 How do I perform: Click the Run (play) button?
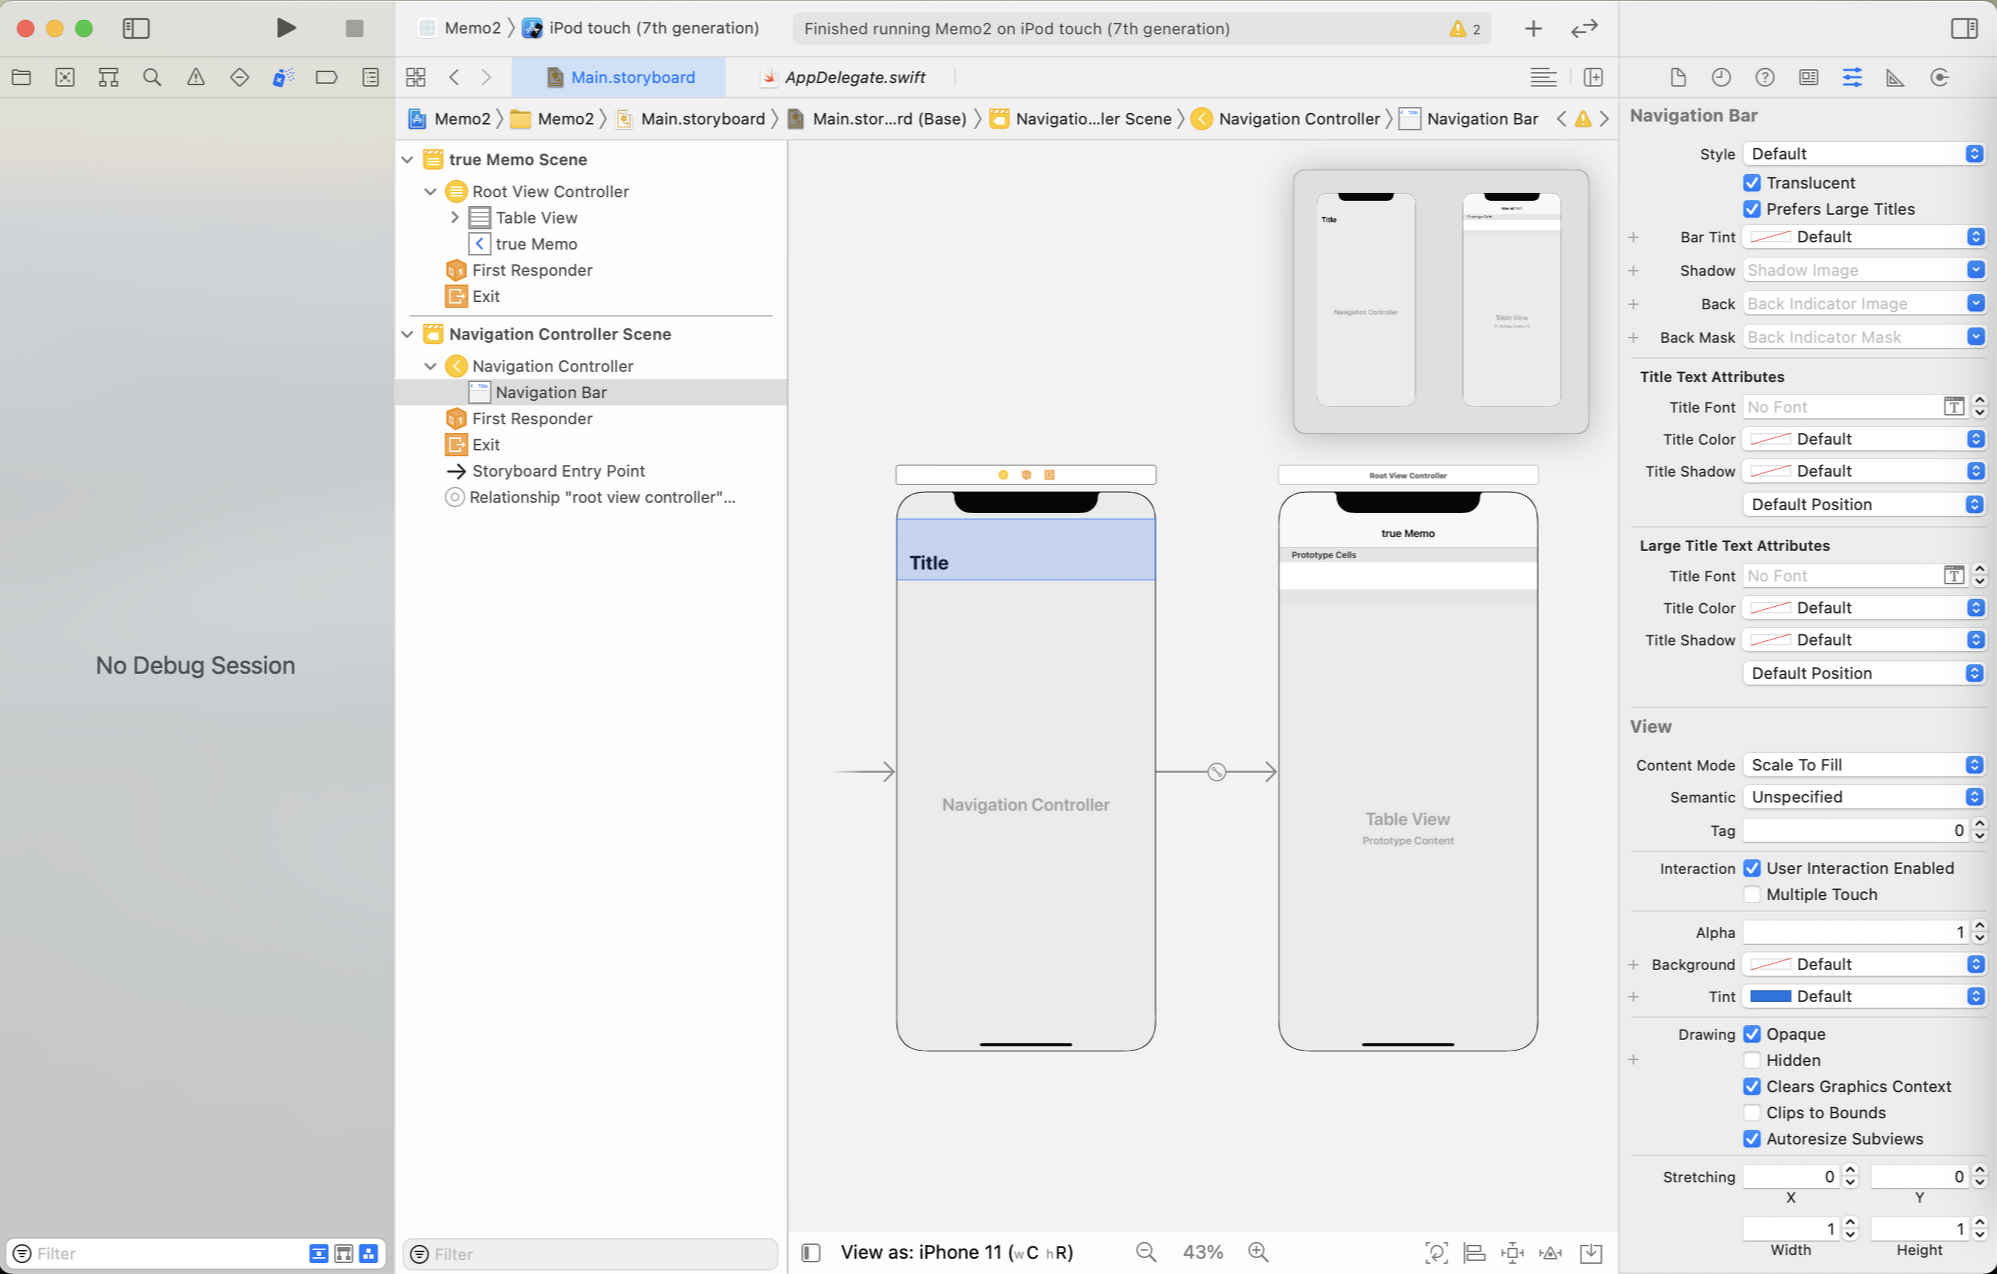point(286,28)
